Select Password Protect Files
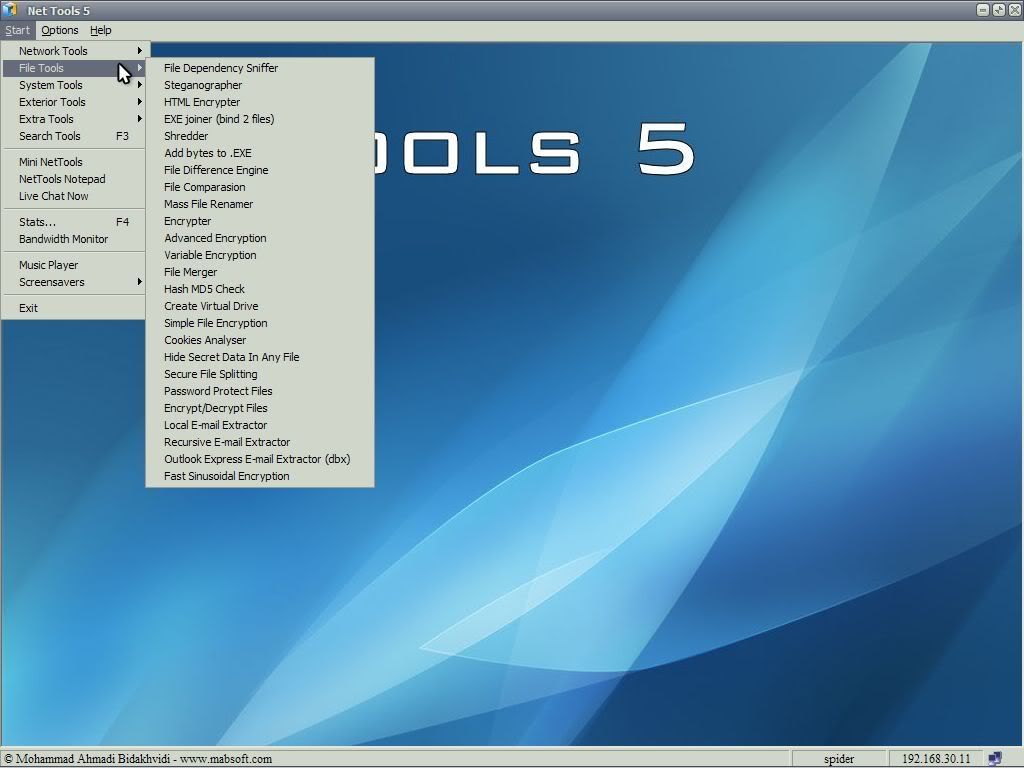 [260, 391]
